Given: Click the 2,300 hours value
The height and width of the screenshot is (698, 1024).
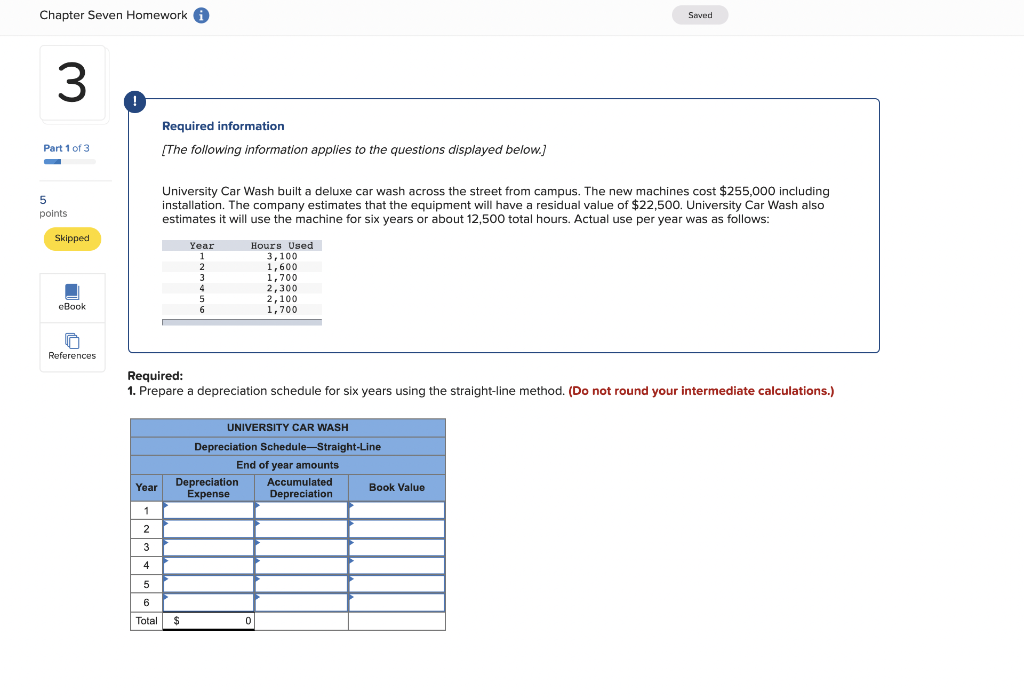Looking at the screenshot, I should click(282, 289).
